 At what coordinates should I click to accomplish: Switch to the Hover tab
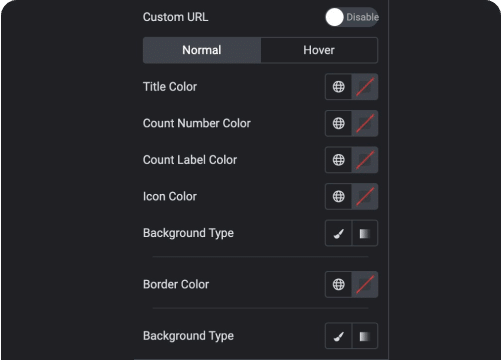point(319,50)
